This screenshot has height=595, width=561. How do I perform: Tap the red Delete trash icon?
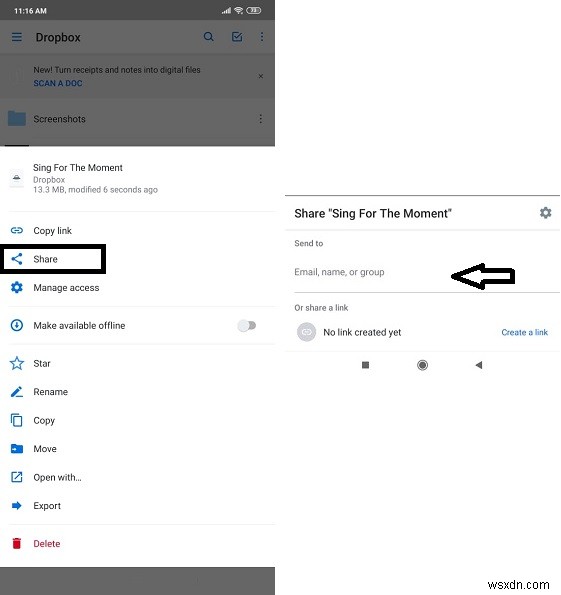coord(17,544)
